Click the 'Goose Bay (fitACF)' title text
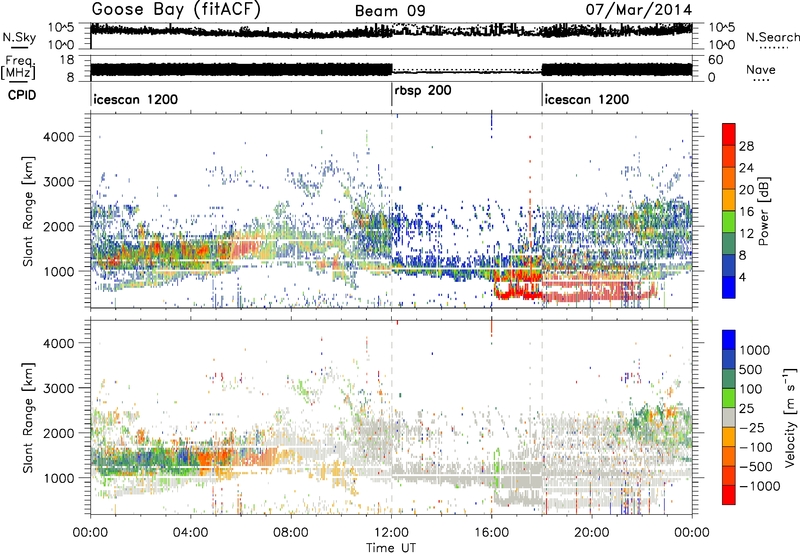The height and width of the screenshot is (554, 800). click(176, 10)
